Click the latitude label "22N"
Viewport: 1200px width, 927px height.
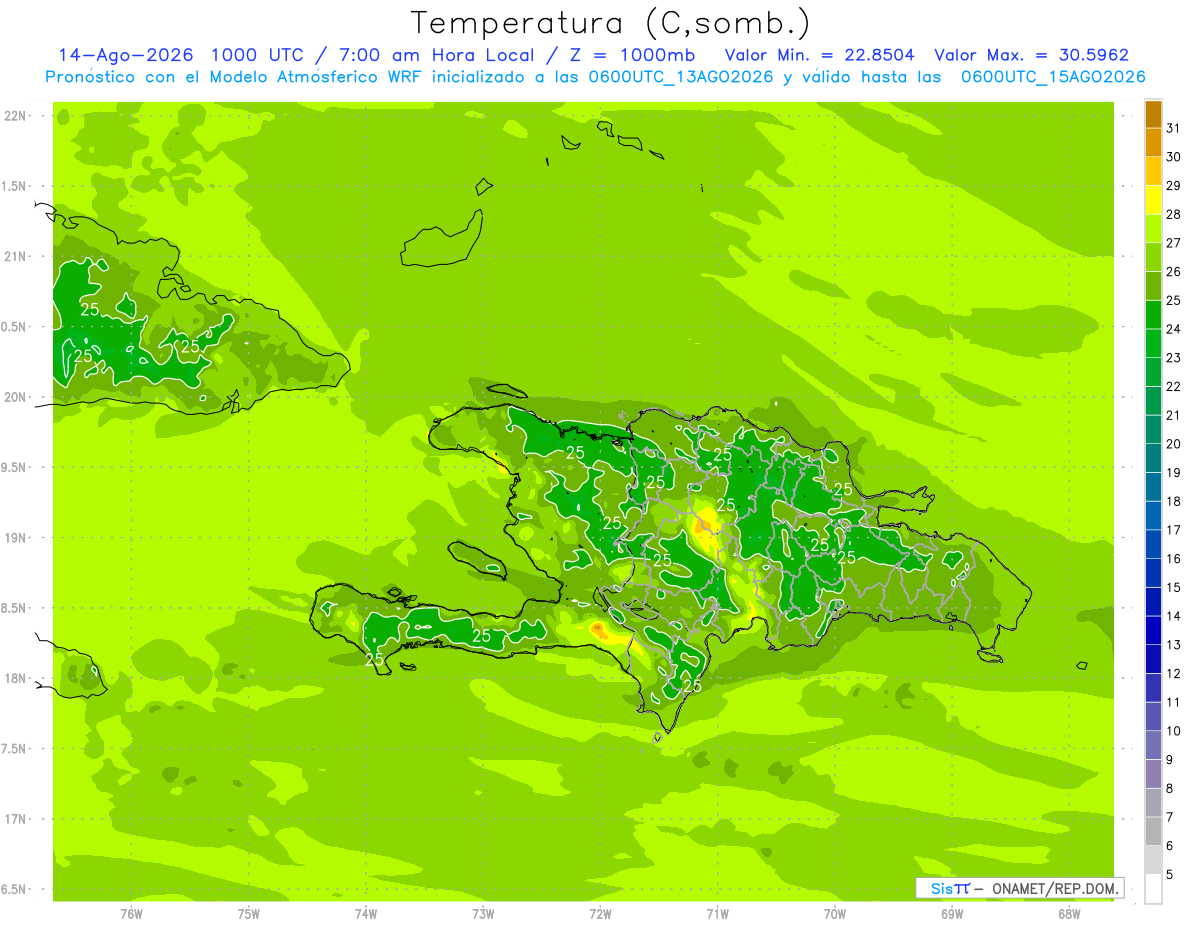[14, 115]
